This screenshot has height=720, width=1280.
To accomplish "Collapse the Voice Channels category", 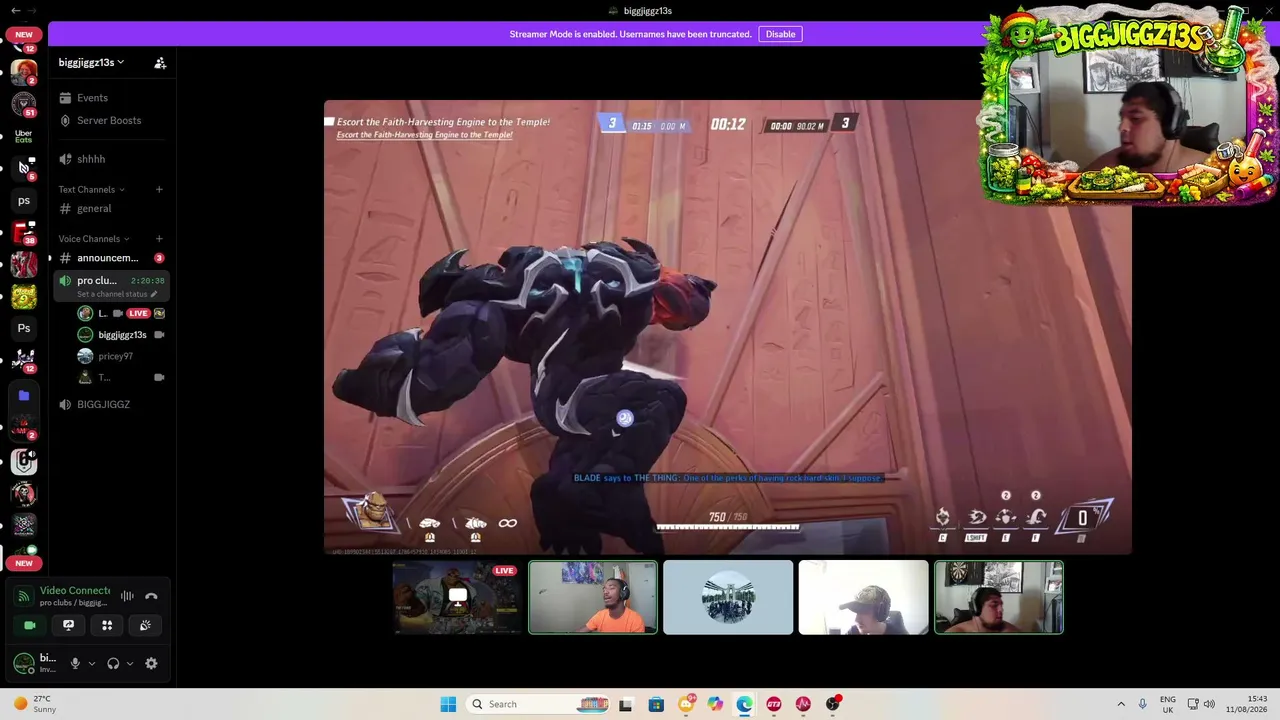I will click(94, 239).
